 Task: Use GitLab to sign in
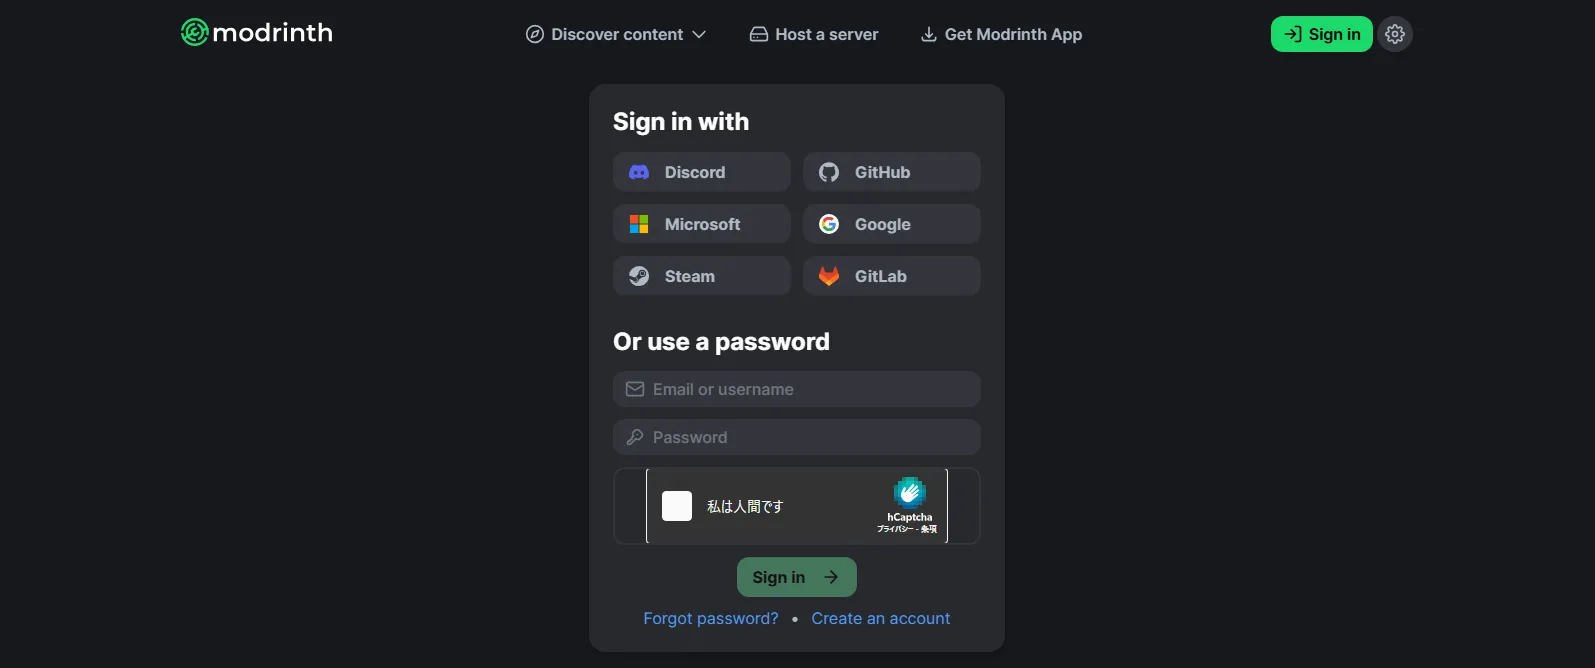point(890,275)
